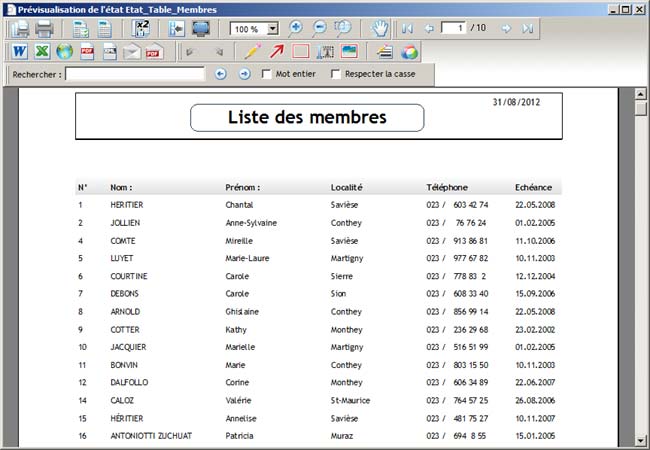Open the color wheel picker
Viewport: 650px width, 450px height.
pos(409,52)
